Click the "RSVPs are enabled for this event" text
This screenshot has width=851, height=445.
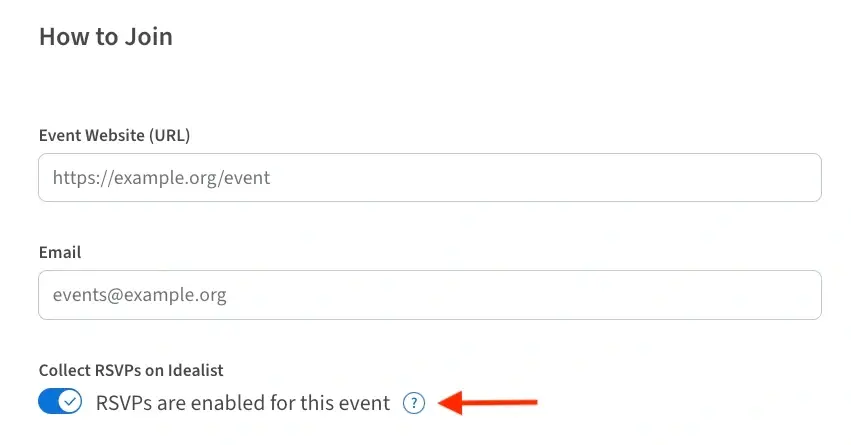click(243, 403)
